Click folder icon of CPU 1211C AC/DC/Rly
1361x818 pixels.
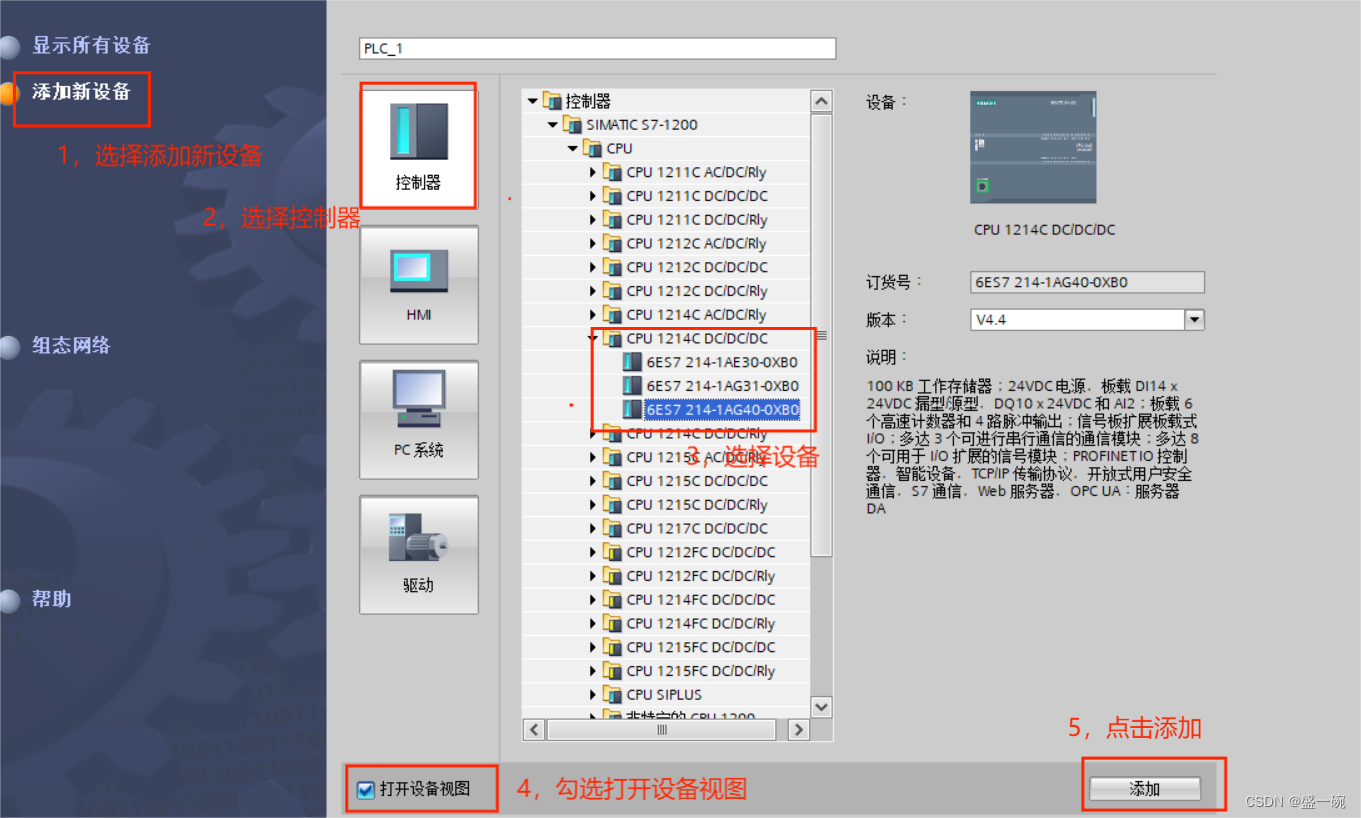click(x=612, y=172)
